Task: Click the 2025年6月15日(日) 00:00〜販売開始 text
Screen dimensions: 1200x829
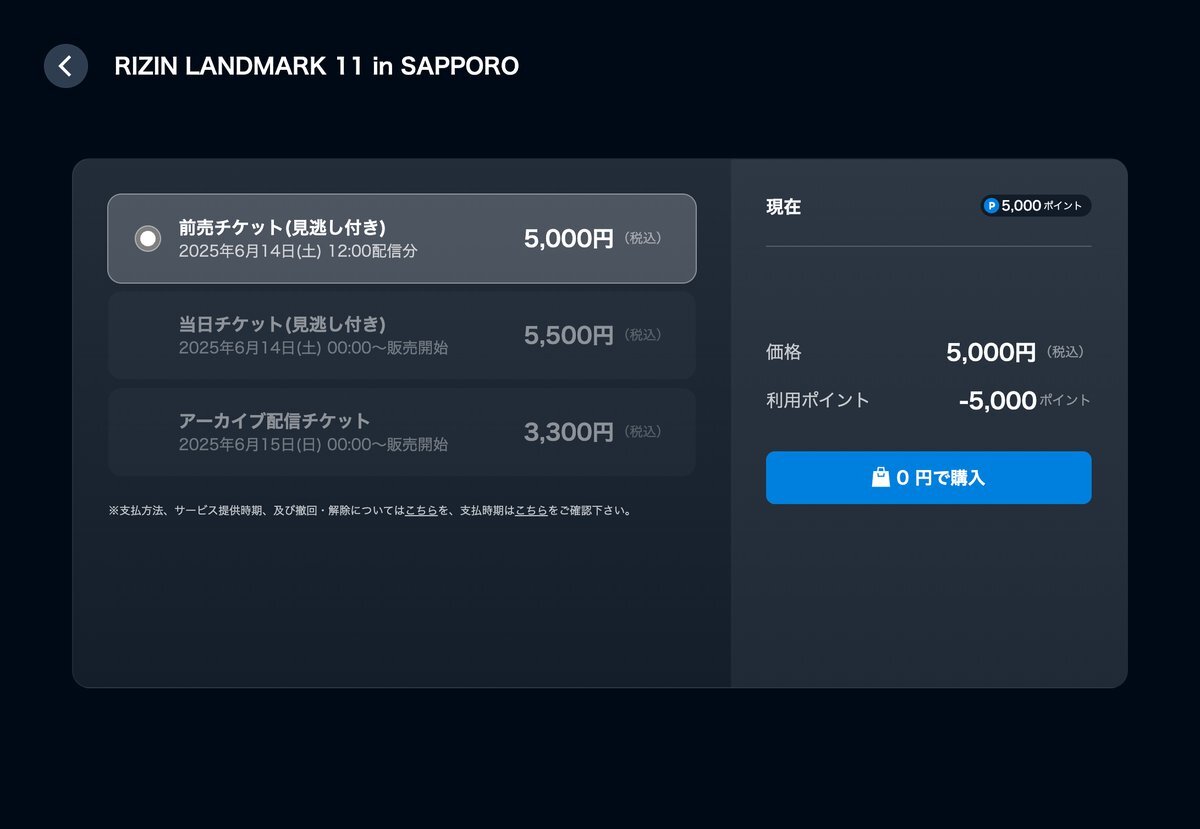Action: pyautogui.click(x=313, y=444)
